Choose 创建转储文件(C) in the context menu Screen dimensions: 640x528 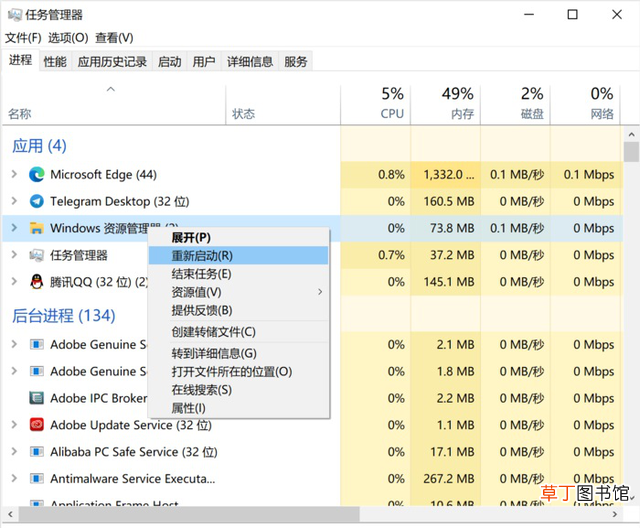238,332
